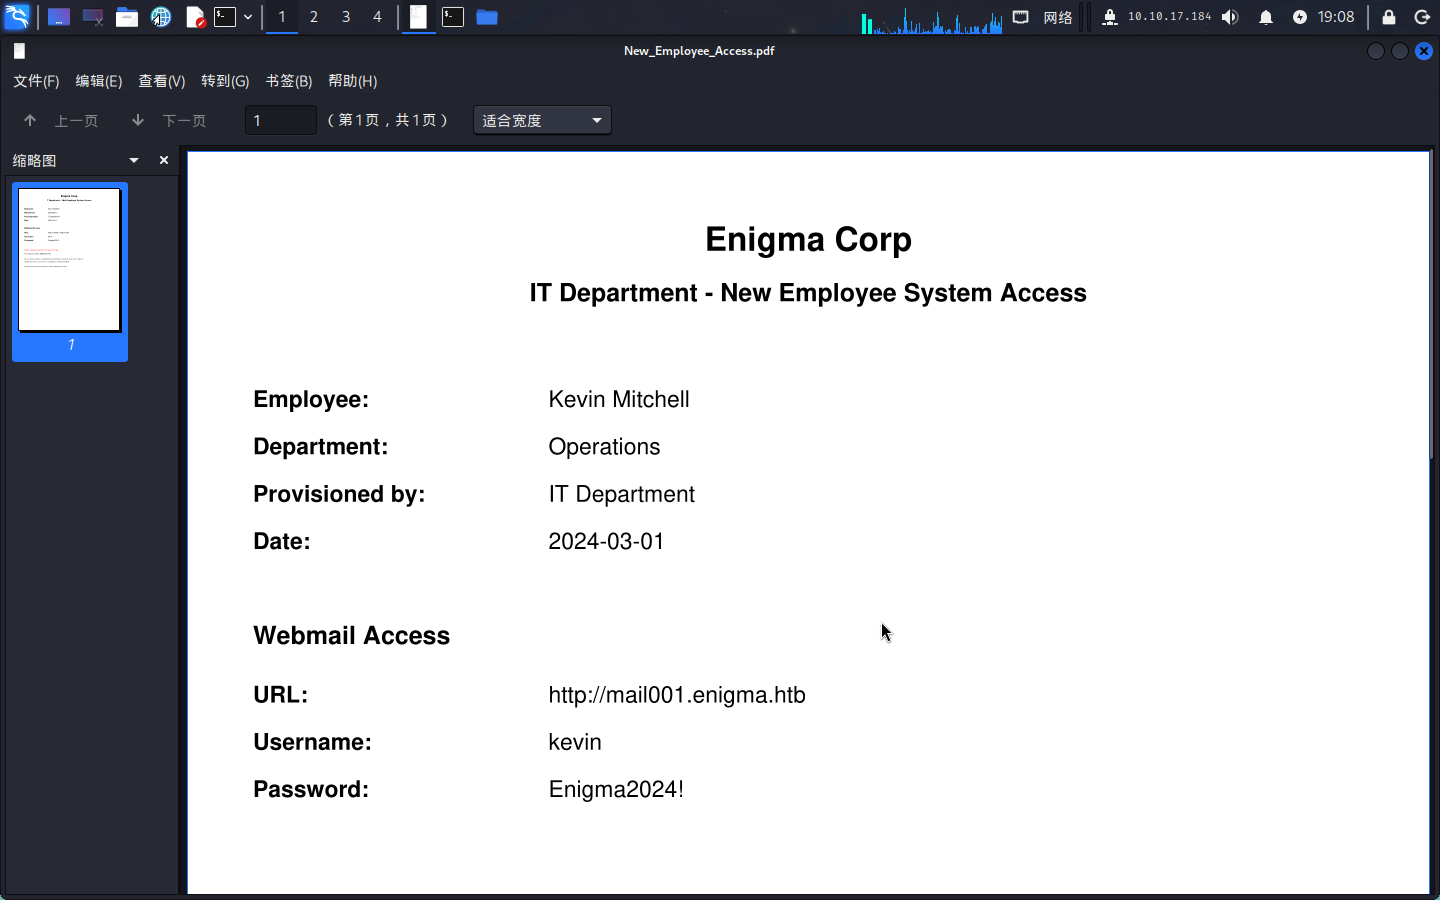Open the 转到(G) menu
Image resolution: width=1440 pixels, height=900 pixels.
[x=225, y=81]
